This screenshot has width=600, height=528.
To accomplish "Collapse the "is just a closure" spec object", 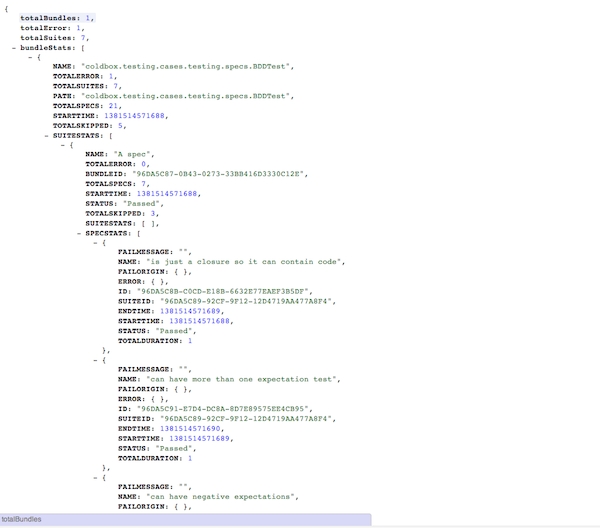I will 95,242.
